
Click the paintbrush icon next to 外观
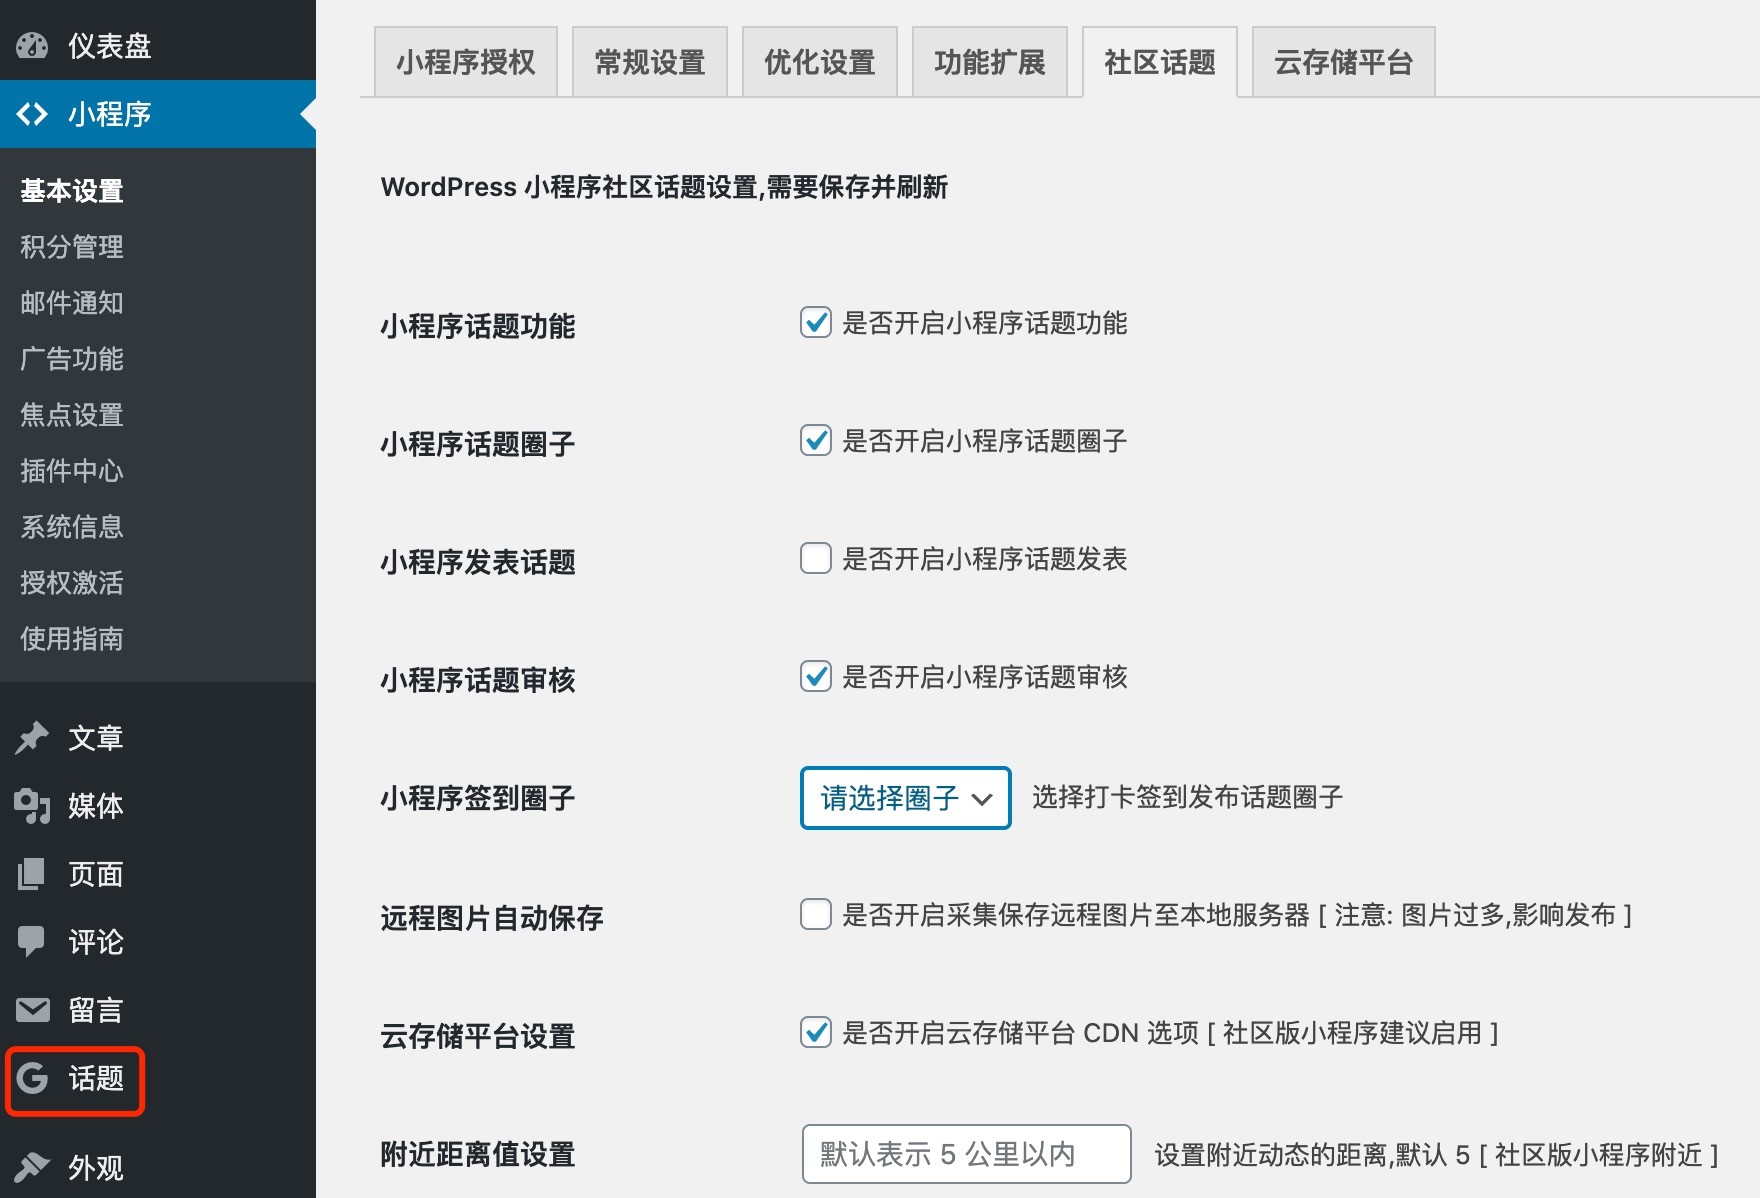32,1167
